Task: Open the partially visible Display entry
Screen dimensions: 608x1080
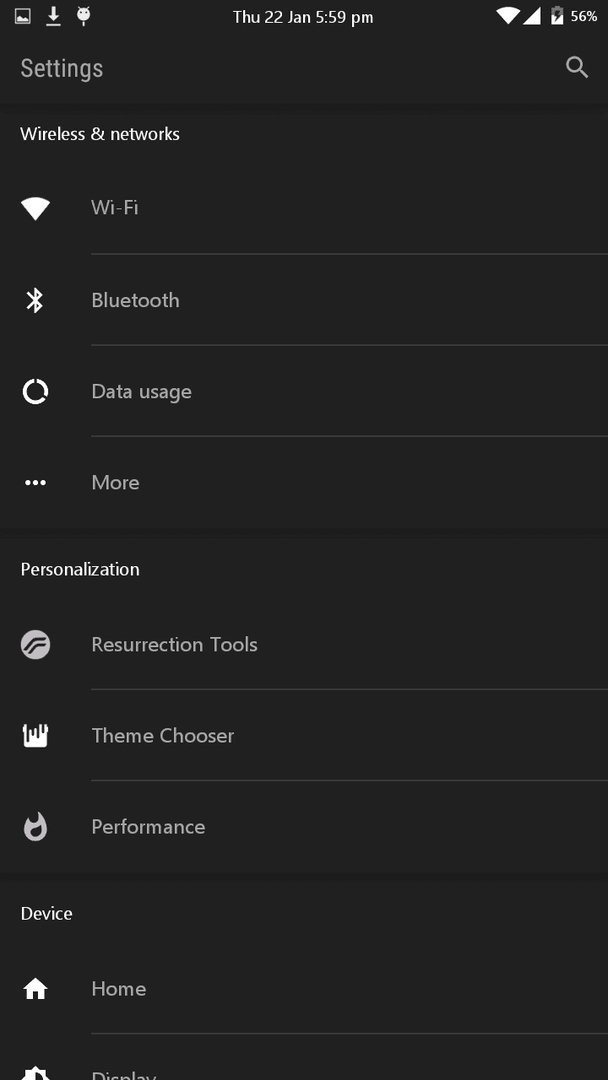Action: [x=304, y=1058]
